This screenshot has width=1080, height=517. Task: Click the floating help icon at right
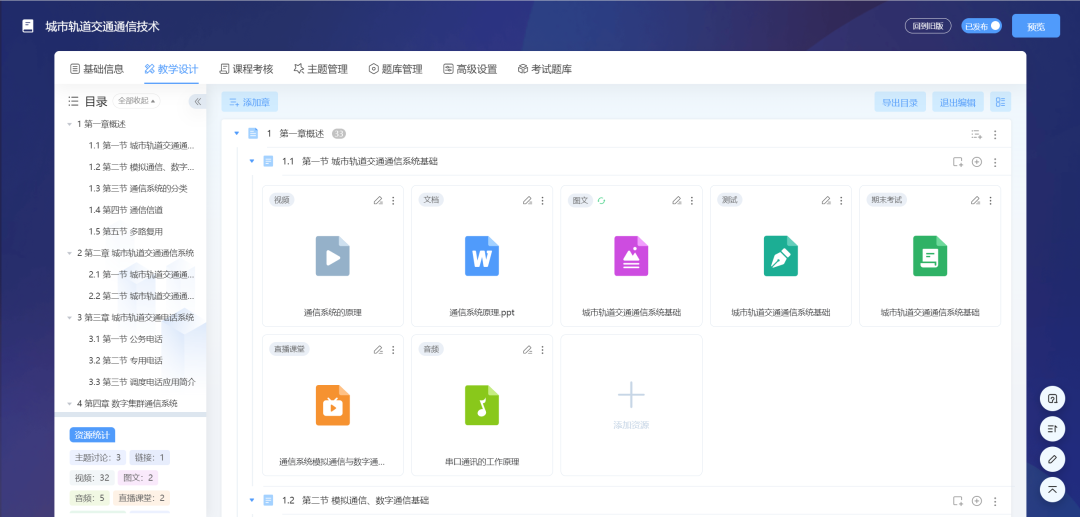(x=1052, y=399)
